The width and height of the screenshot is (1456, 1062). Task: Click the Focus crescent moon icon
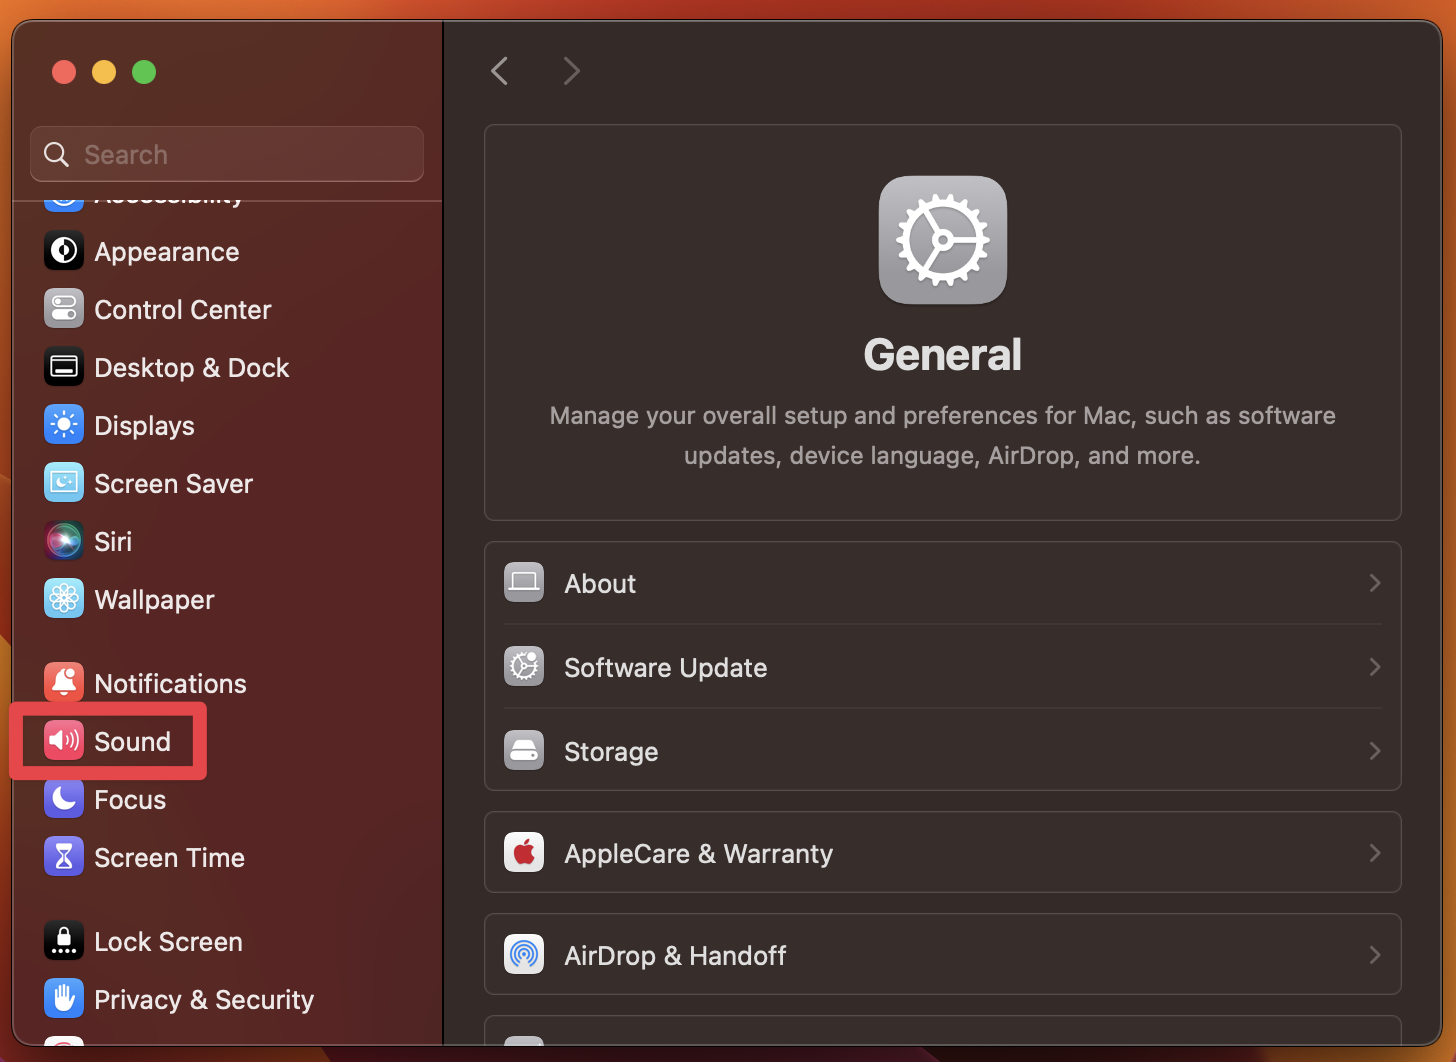tap(63, 798)
